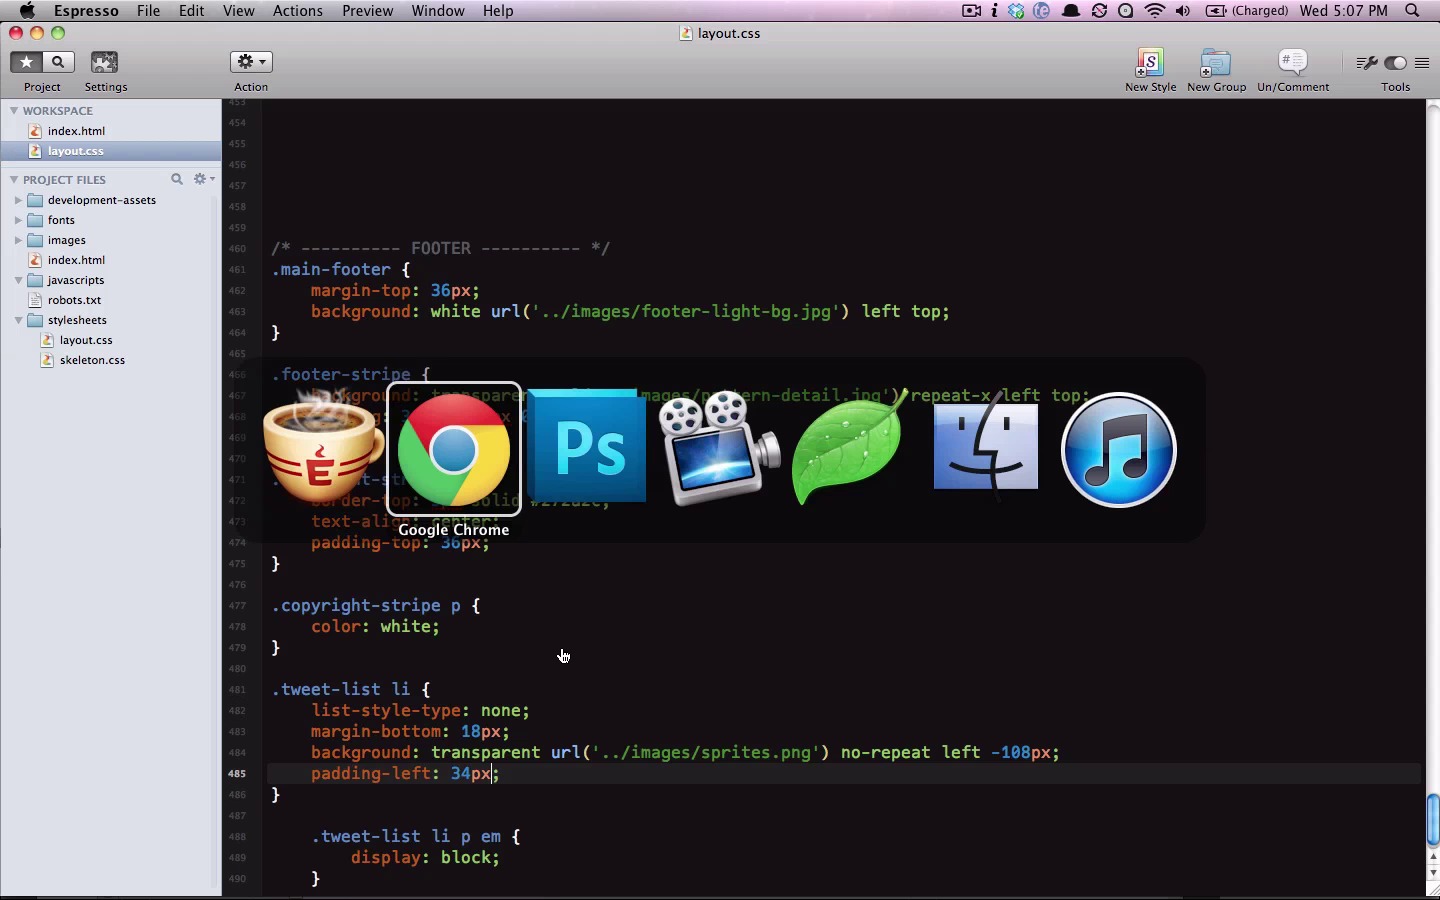1440x900 pixels.
Task: Click the FOOTER comment line
Action: click(x=440, y=248)
